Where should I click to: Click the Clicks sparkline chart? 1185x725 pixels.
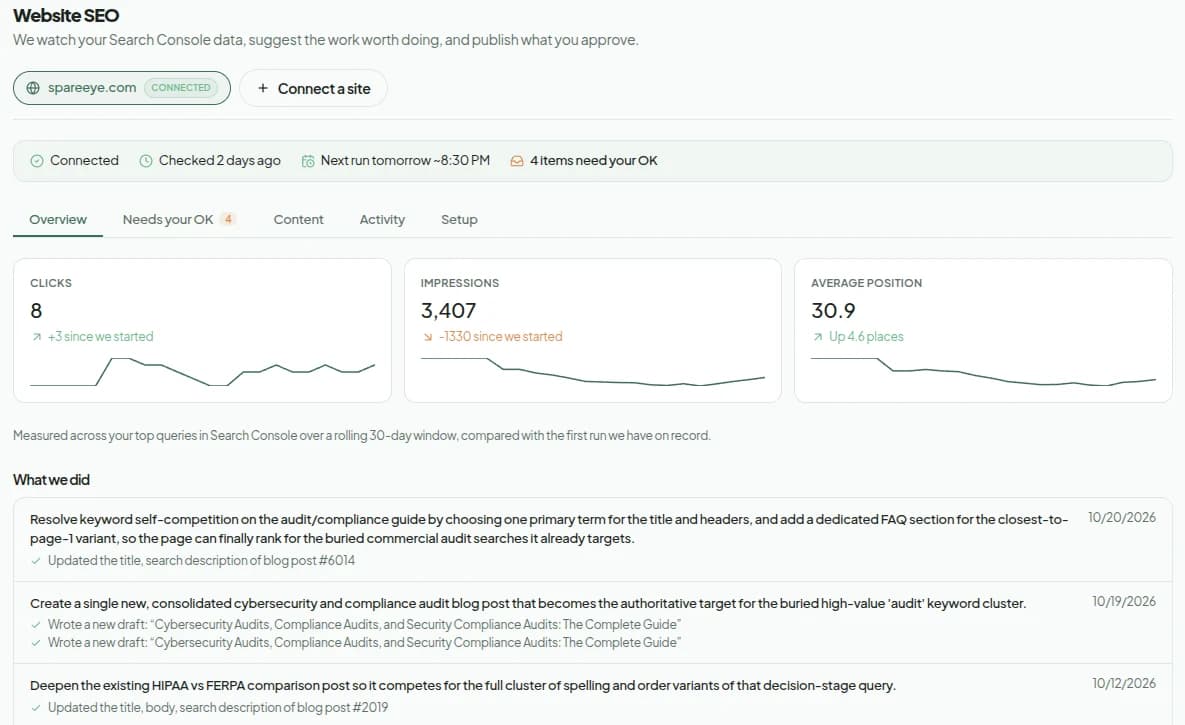(203, 372)
